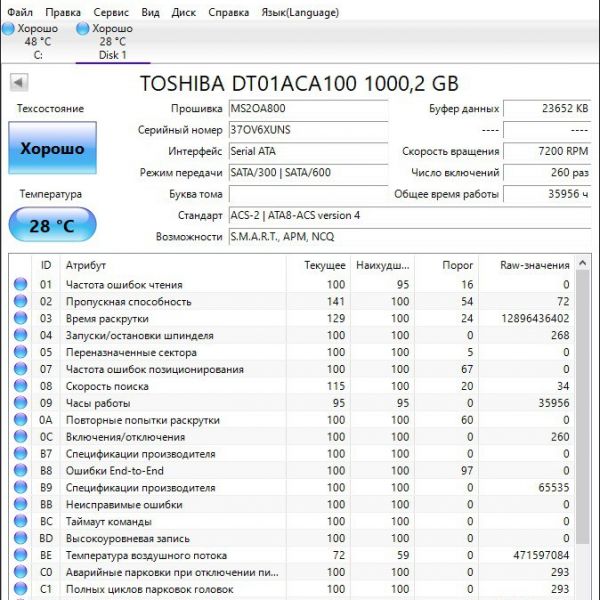This screenshot has height=600, width=600.
Task: Click the power-on count value 260 раз
Action: (547, 173)
